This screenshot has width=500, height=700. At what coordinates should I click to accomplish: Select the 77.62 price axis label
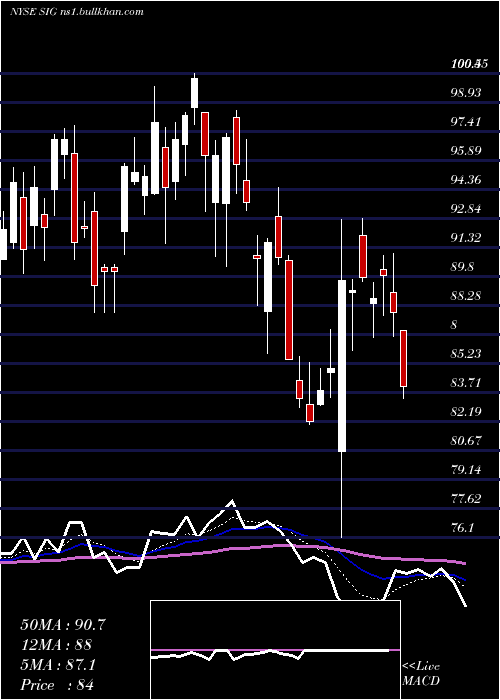[x=467, y=499]
